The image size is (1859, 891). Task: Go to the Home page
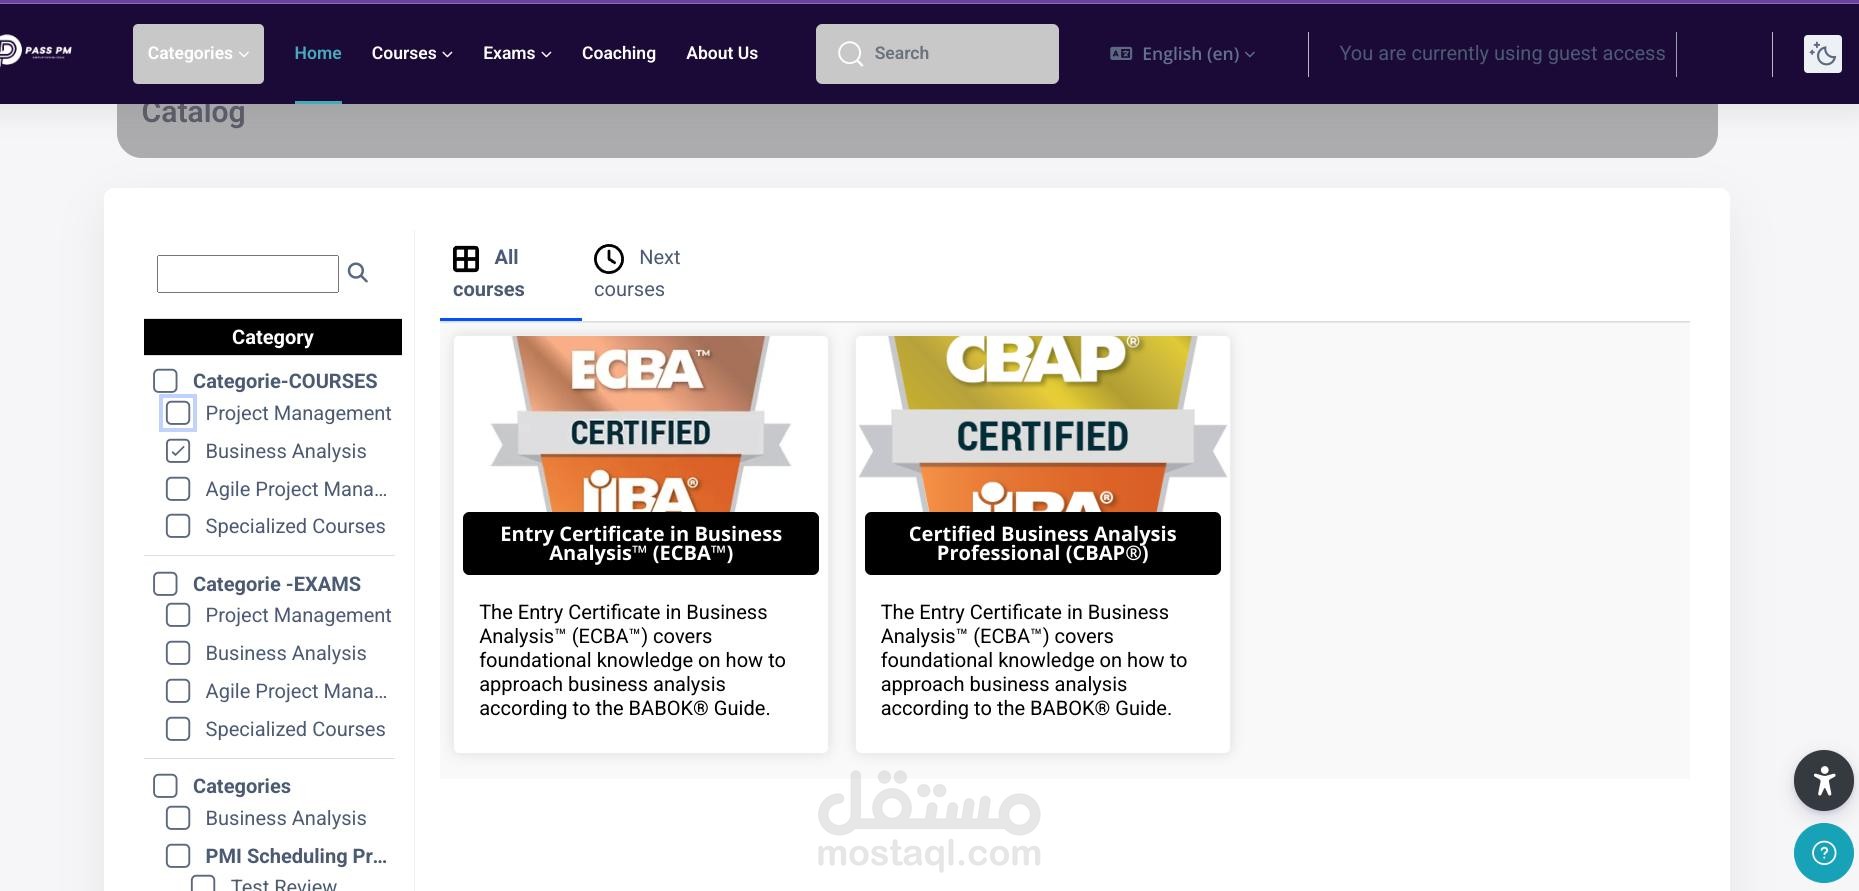pos(318,54)
